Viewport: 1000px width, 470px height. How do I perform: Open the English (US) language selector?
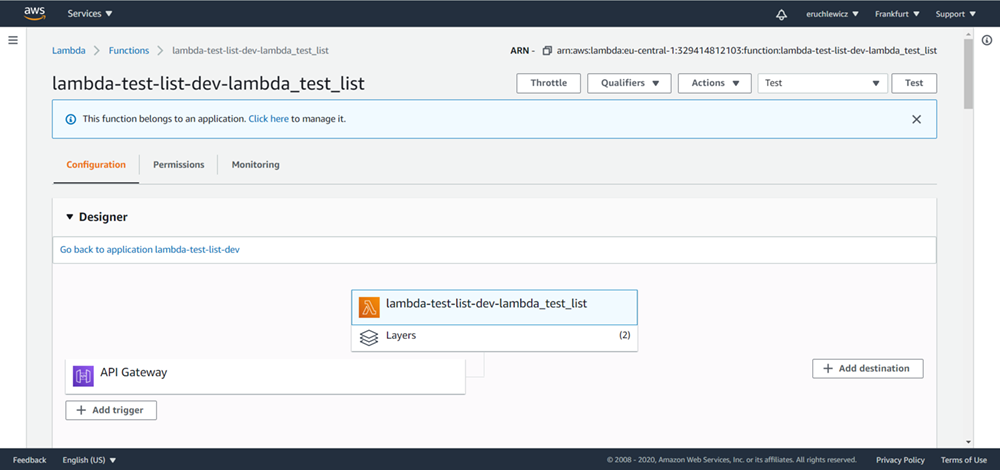tap(89, 460)
